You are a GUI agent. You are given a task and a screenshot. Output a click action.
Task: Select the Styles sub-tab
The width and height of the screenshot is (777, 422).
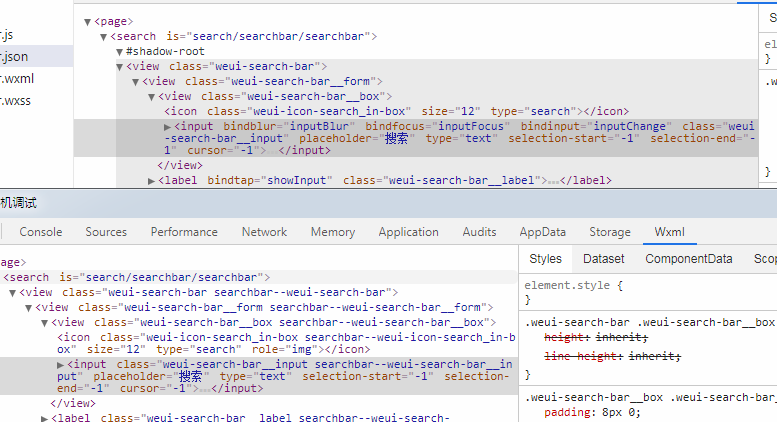pyautogui.click(x=545, y=259)
